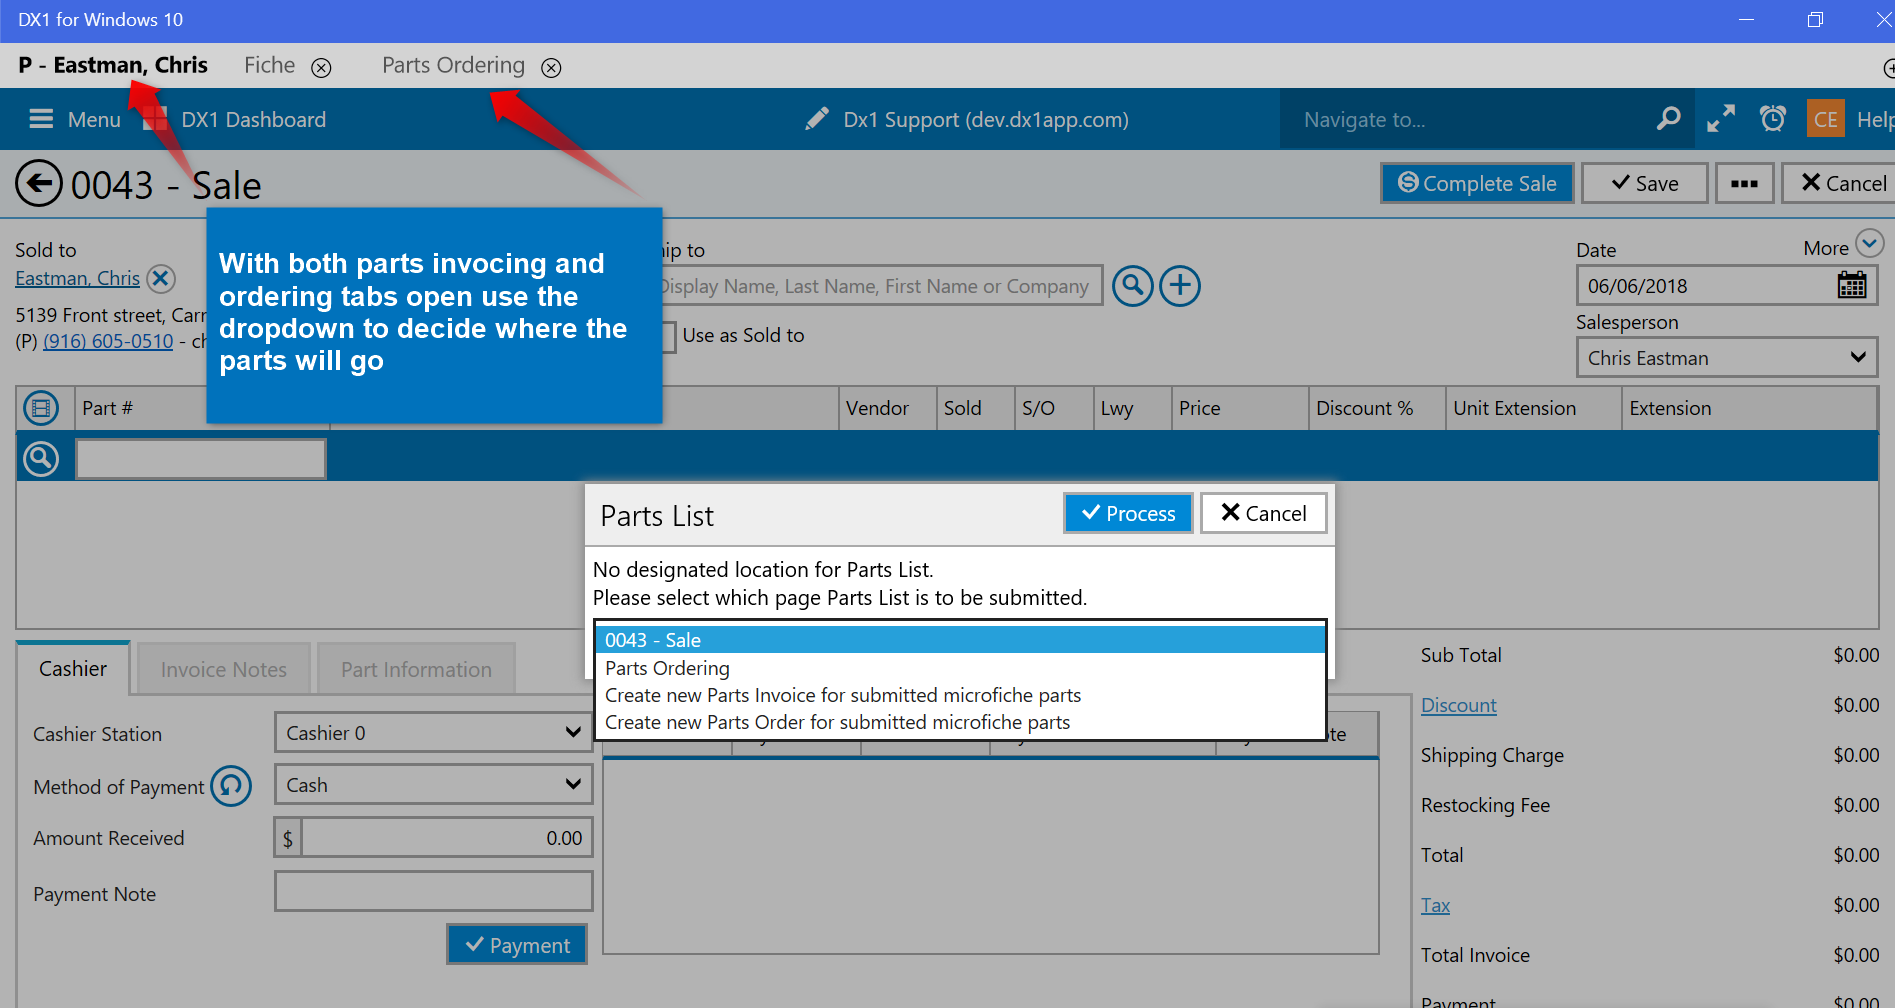Select 0043 - Sale in the list

960,640
